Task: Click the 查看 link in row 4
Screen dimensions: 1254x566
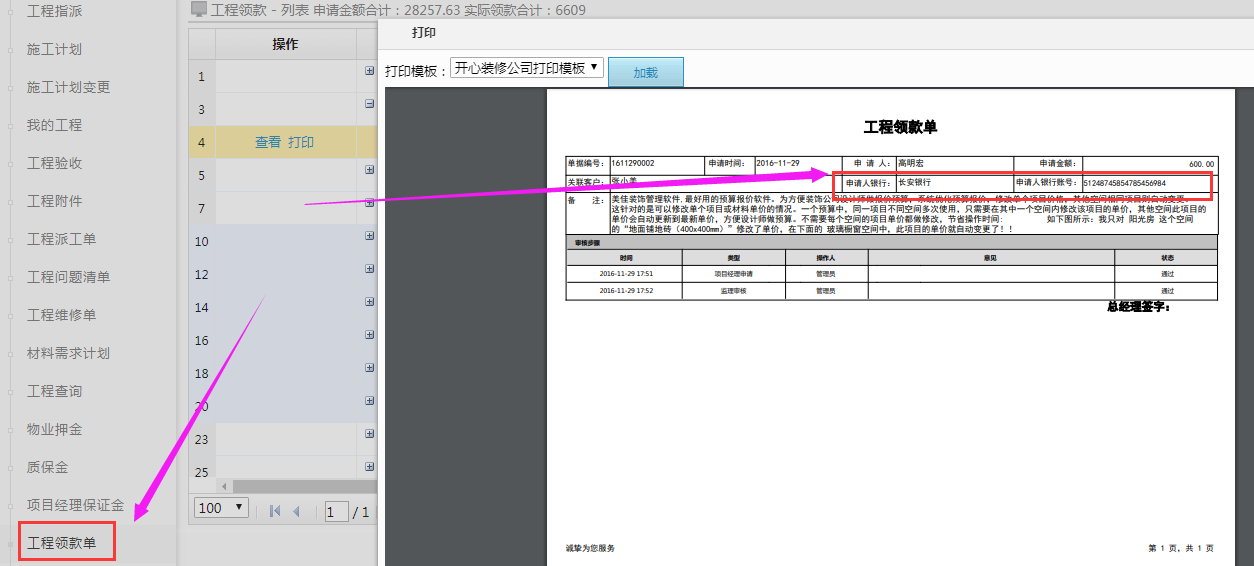Action: pyautogui.click(x=268, y=142)
